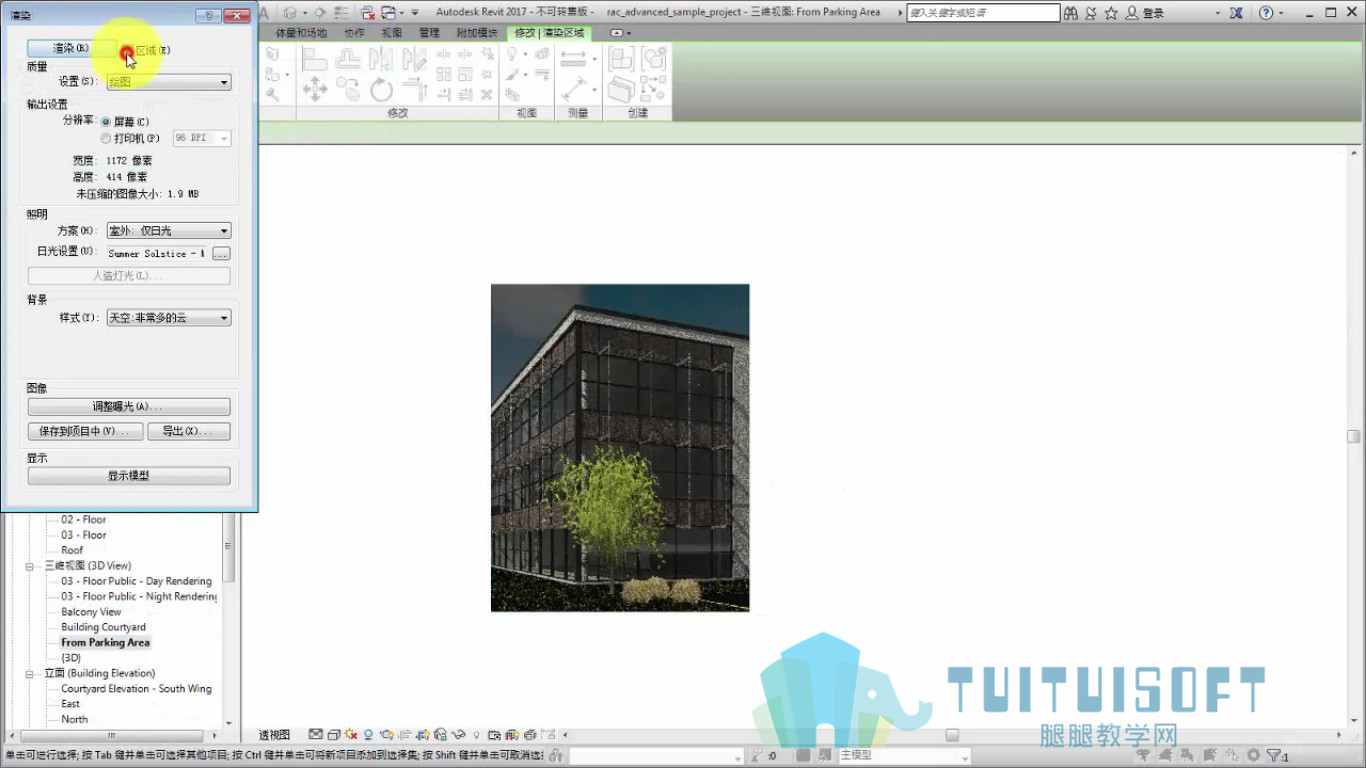Select the Rotate tool in the ribbon
Viewport: 1366px width, 768px height.
click(381, 89)
